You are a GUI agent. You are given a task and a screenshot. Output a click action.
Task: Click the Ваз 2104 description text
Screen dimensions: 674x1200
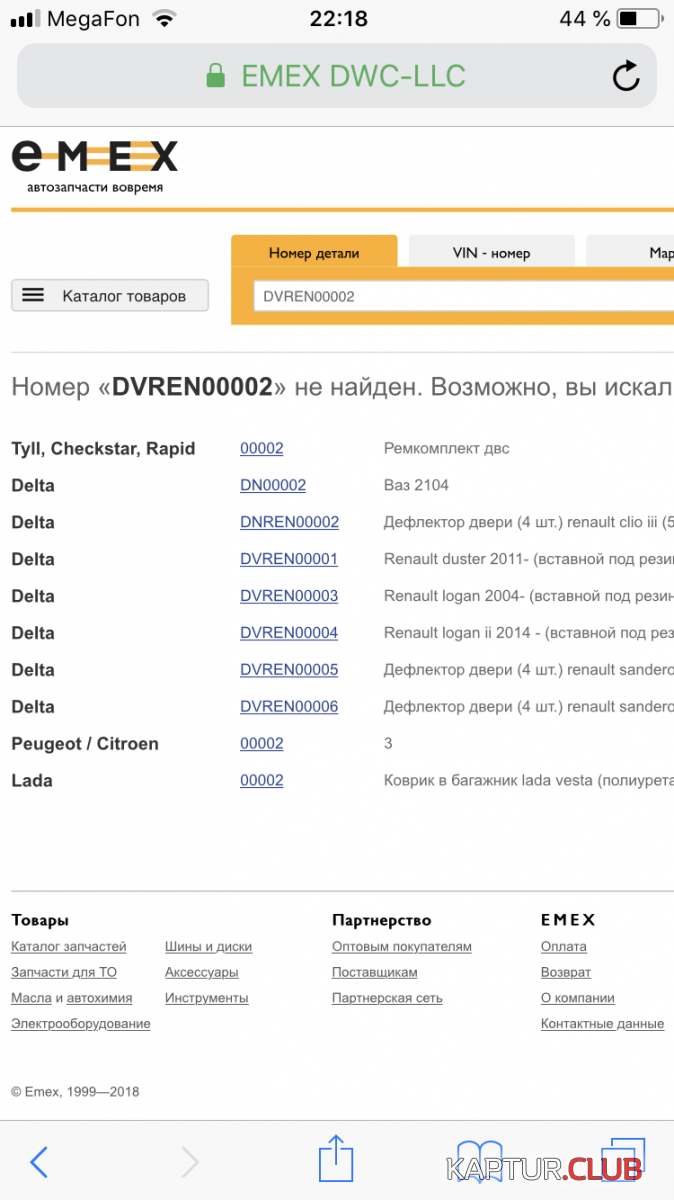[x=416, y=485]
